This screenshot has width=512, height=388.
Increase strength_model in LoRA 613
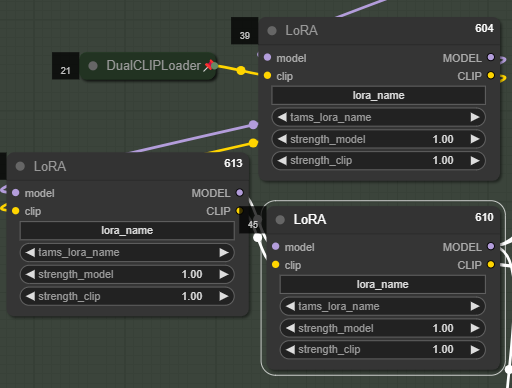[224, 274]
